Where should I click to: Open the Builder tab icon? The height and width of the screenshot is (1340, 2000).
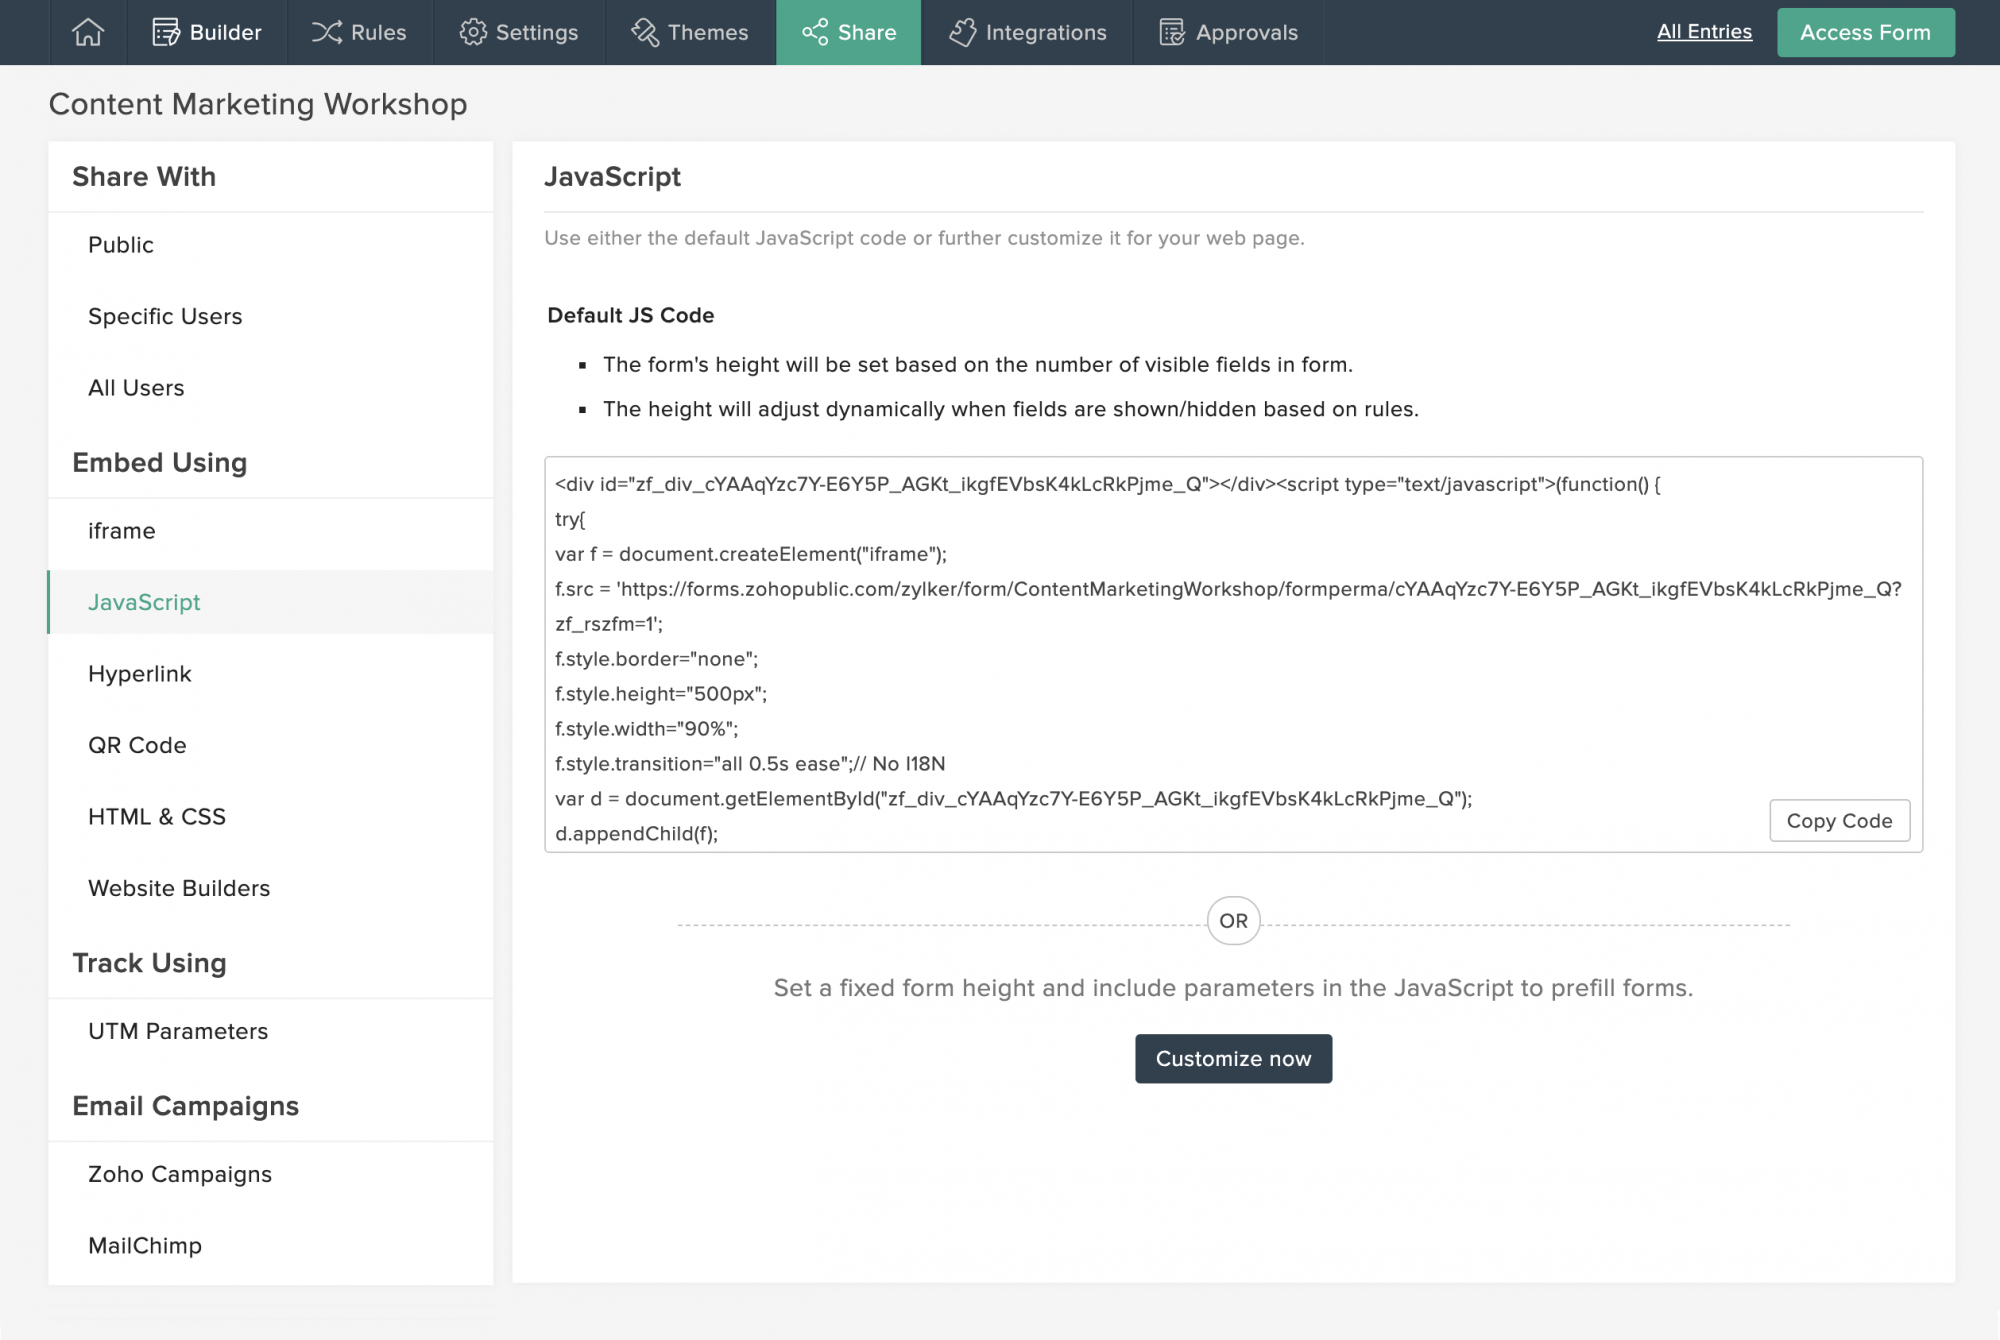tap(166, 32)
